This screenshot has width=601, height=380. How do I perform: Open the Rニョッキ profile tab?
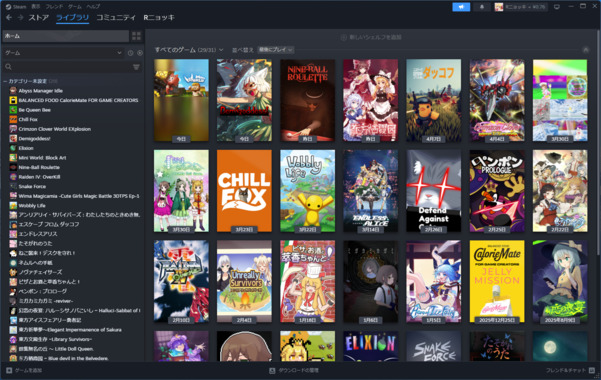[159, 18]
